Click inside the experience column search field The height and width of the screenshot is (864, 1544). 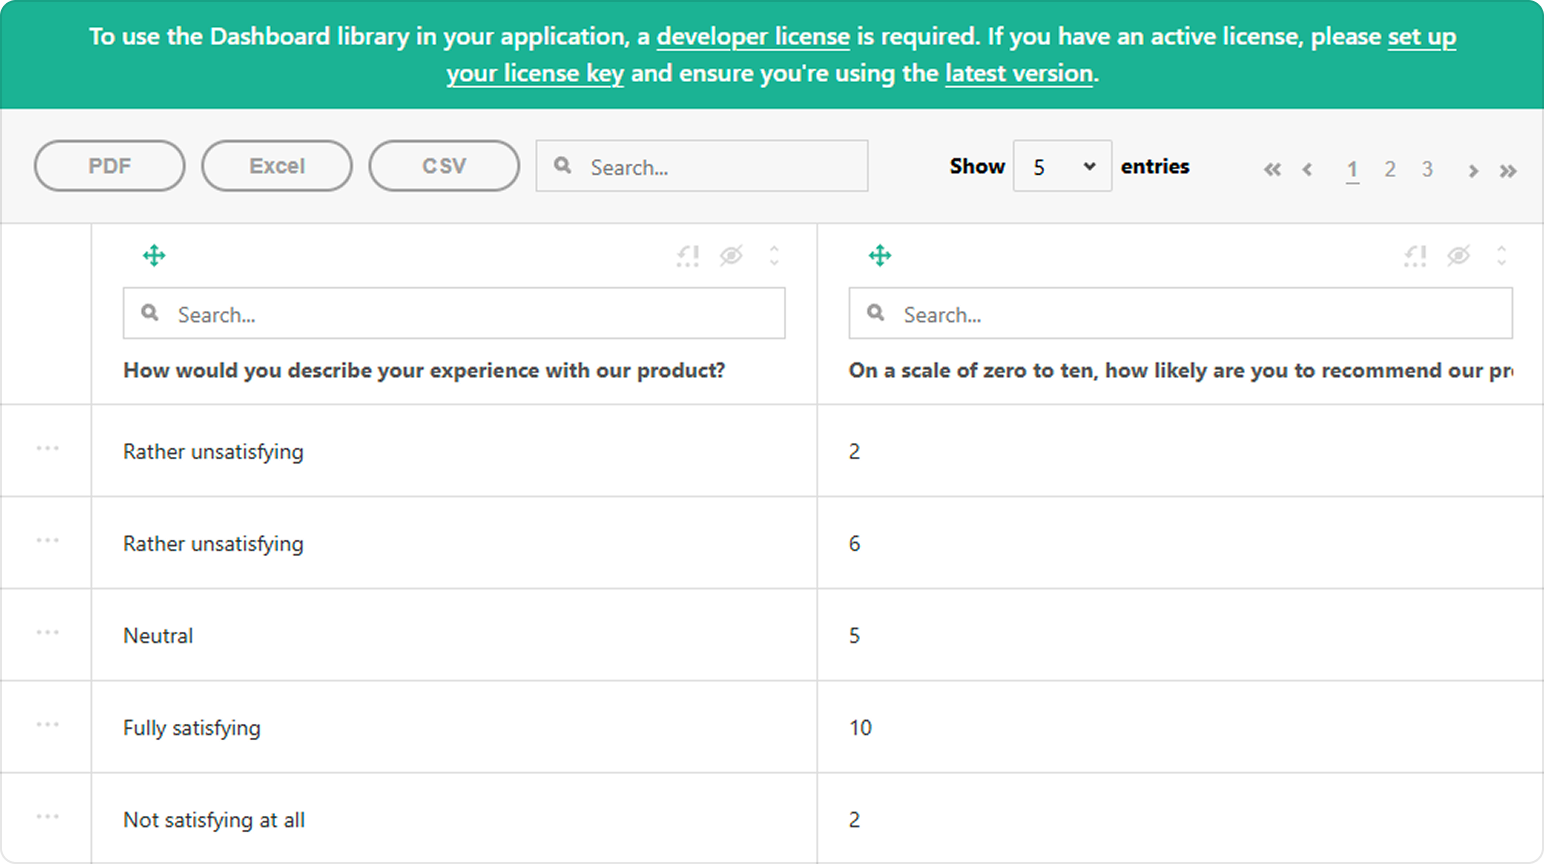tap(455, 313)
